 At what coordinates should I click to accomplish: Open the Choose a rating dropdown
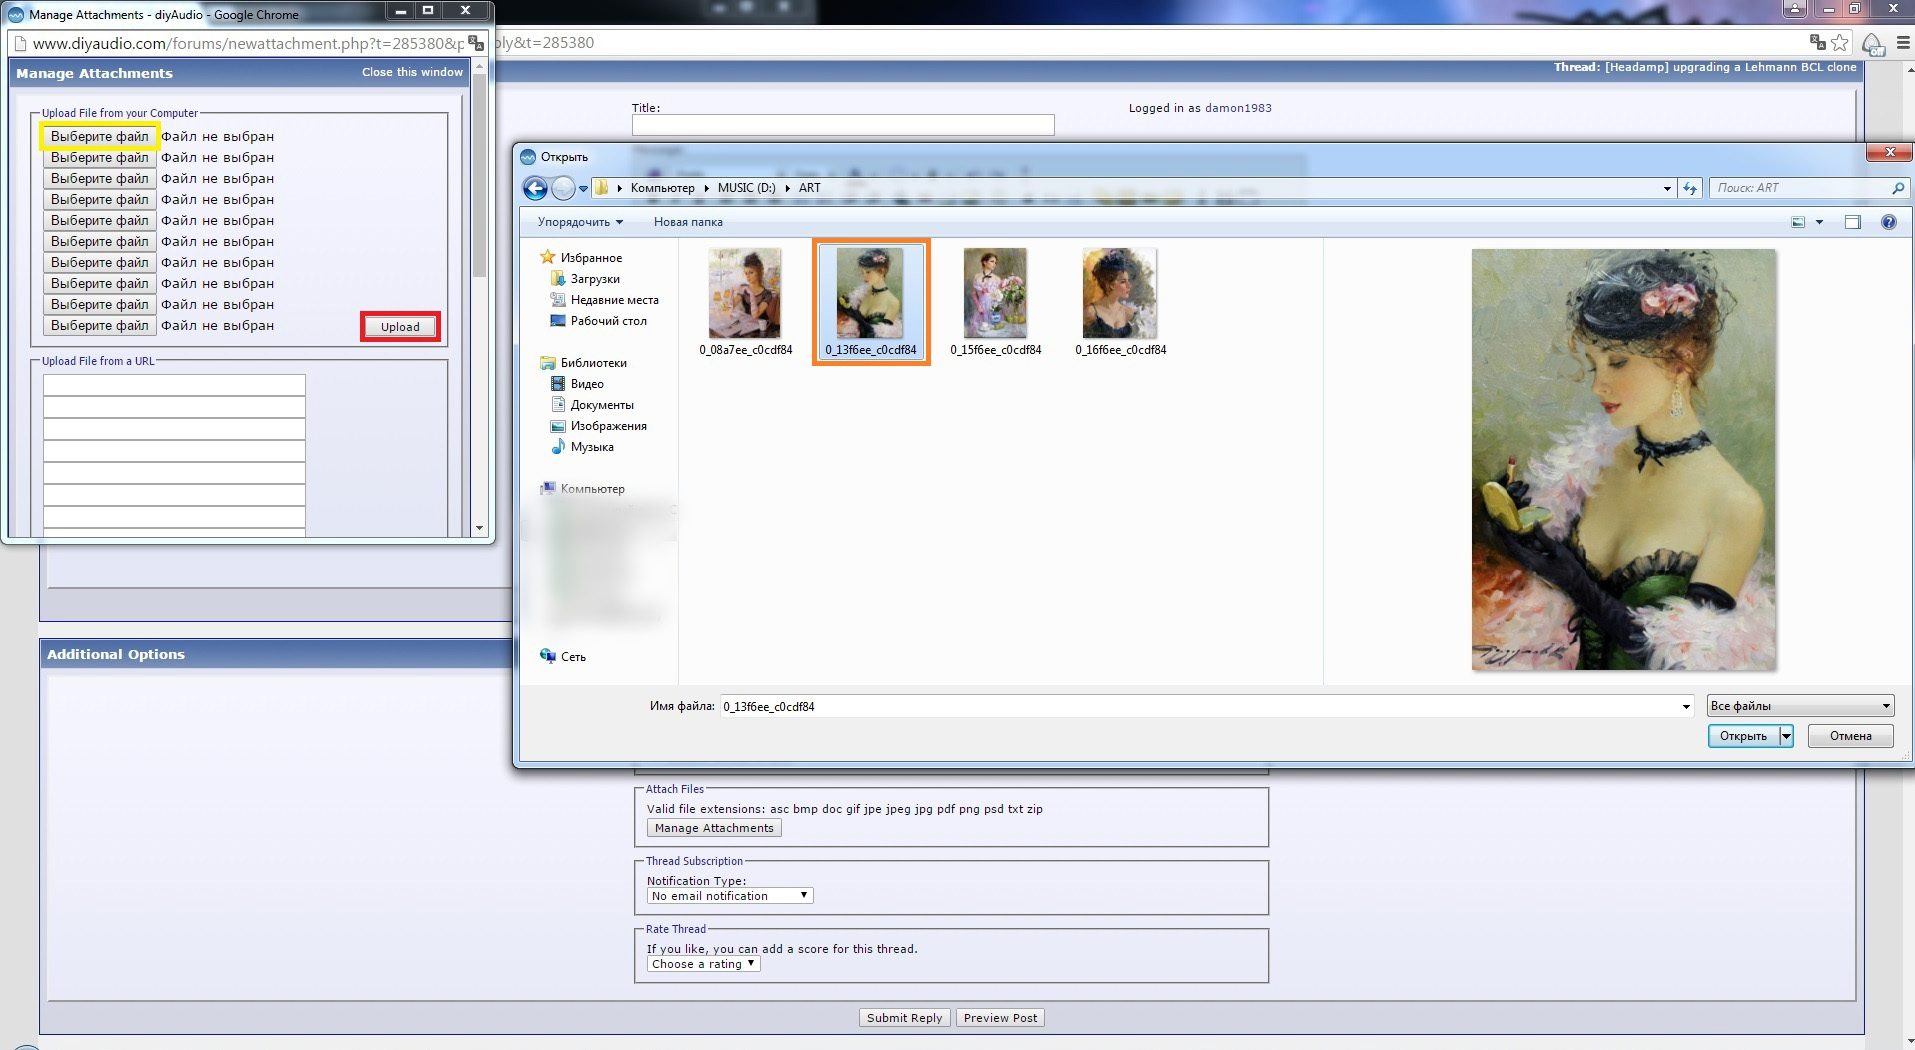[704, 964]
